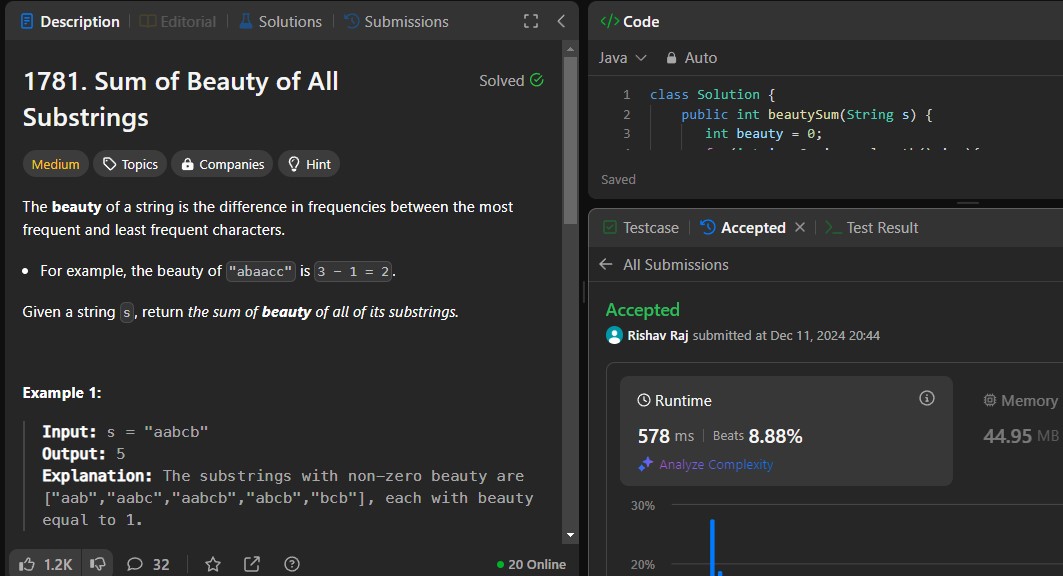Click the tall blue runtime histogram bar
The image size is (1063, 576).
click(x=713, y=548)
